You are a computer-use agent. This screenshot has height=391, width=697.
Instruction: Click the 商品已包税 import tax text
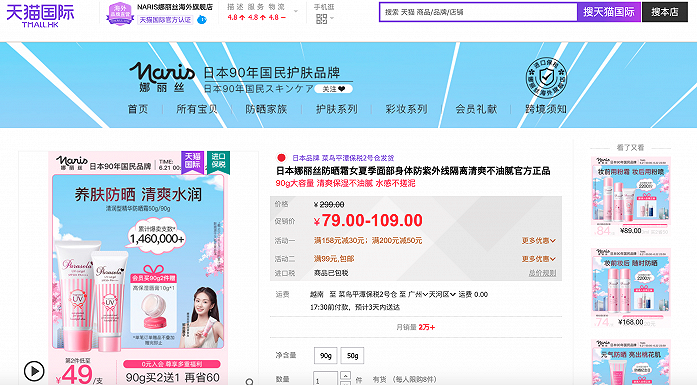coord(331,273)
